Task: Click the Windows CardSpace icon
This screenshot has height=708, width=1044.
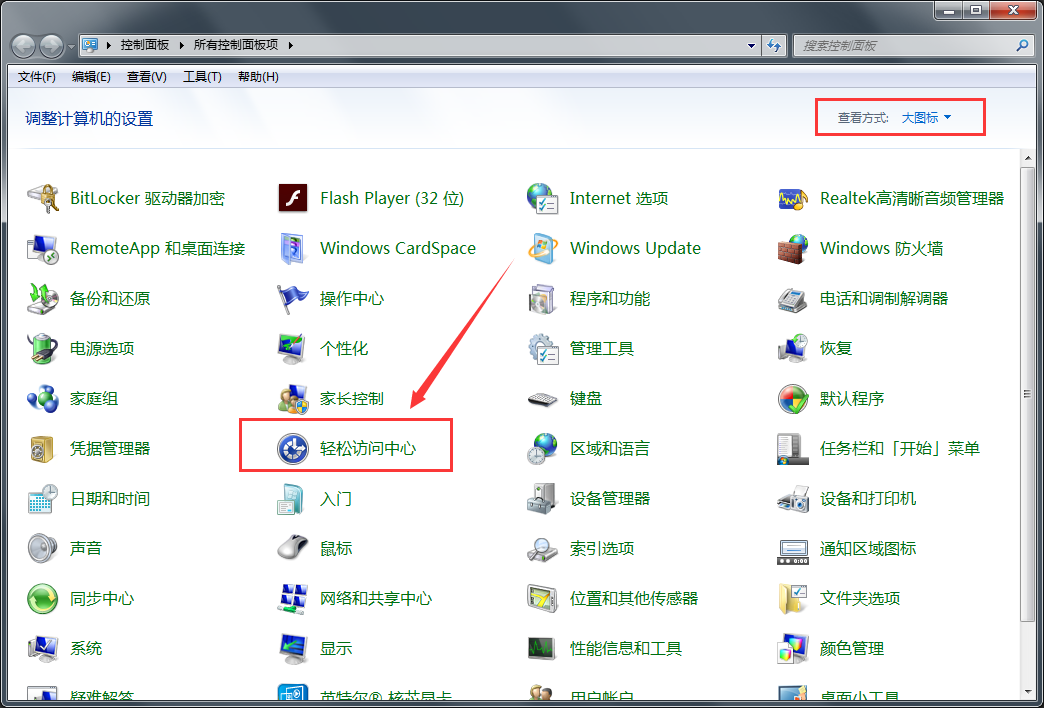Action: [293, 248]
